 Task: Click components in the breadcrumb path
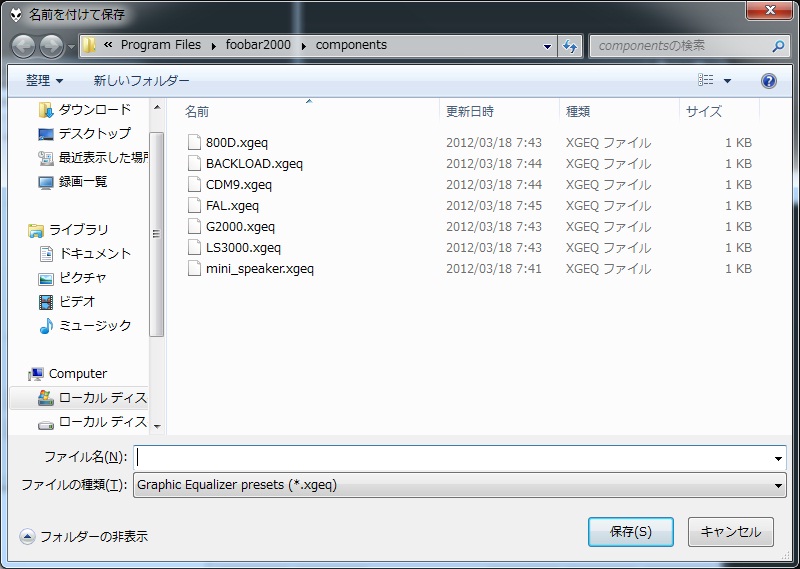(351, 45)
